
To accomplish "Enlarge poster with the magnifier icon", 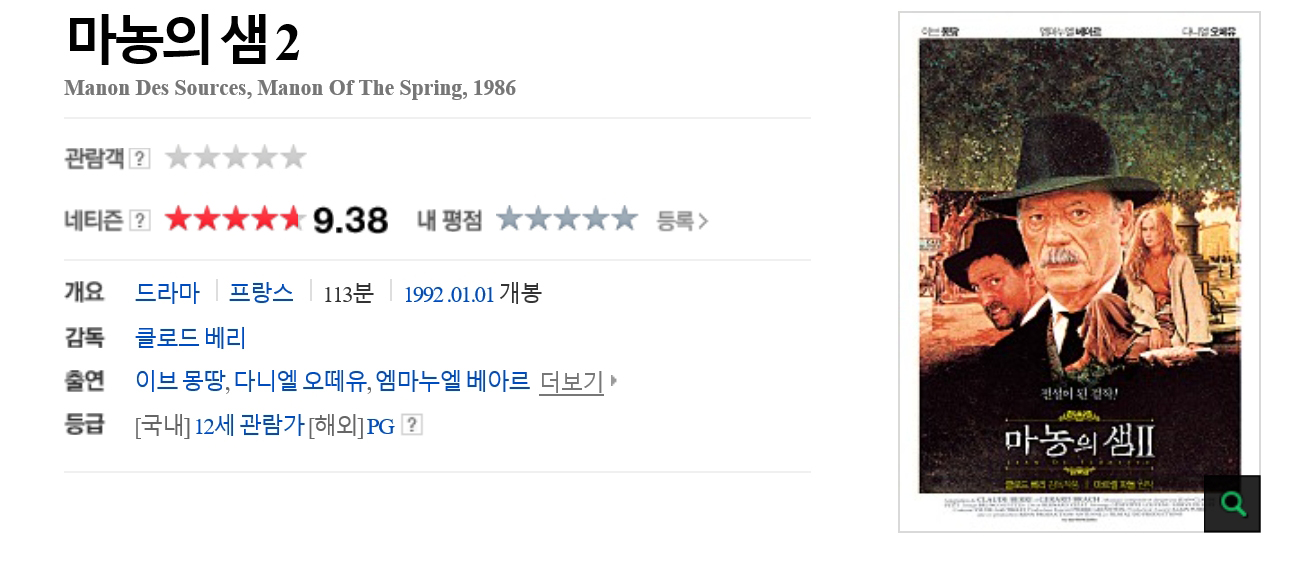I will (x=1232, y=504).
